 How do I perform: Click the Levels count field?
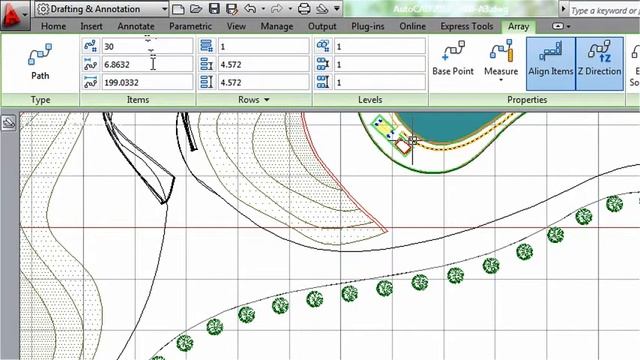coord(380,46)
